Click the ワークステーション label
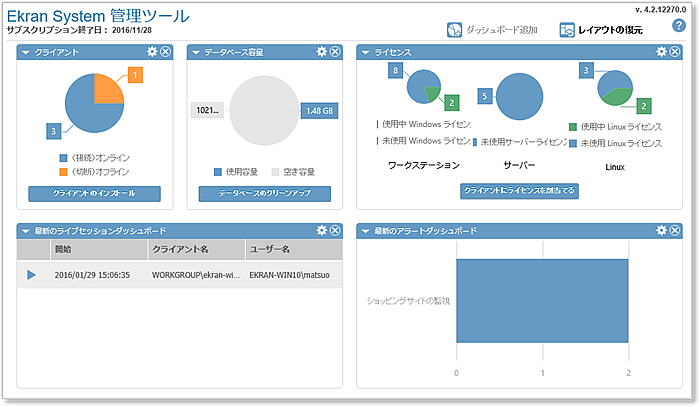This screenshot has height=407, width=700. 424,166
